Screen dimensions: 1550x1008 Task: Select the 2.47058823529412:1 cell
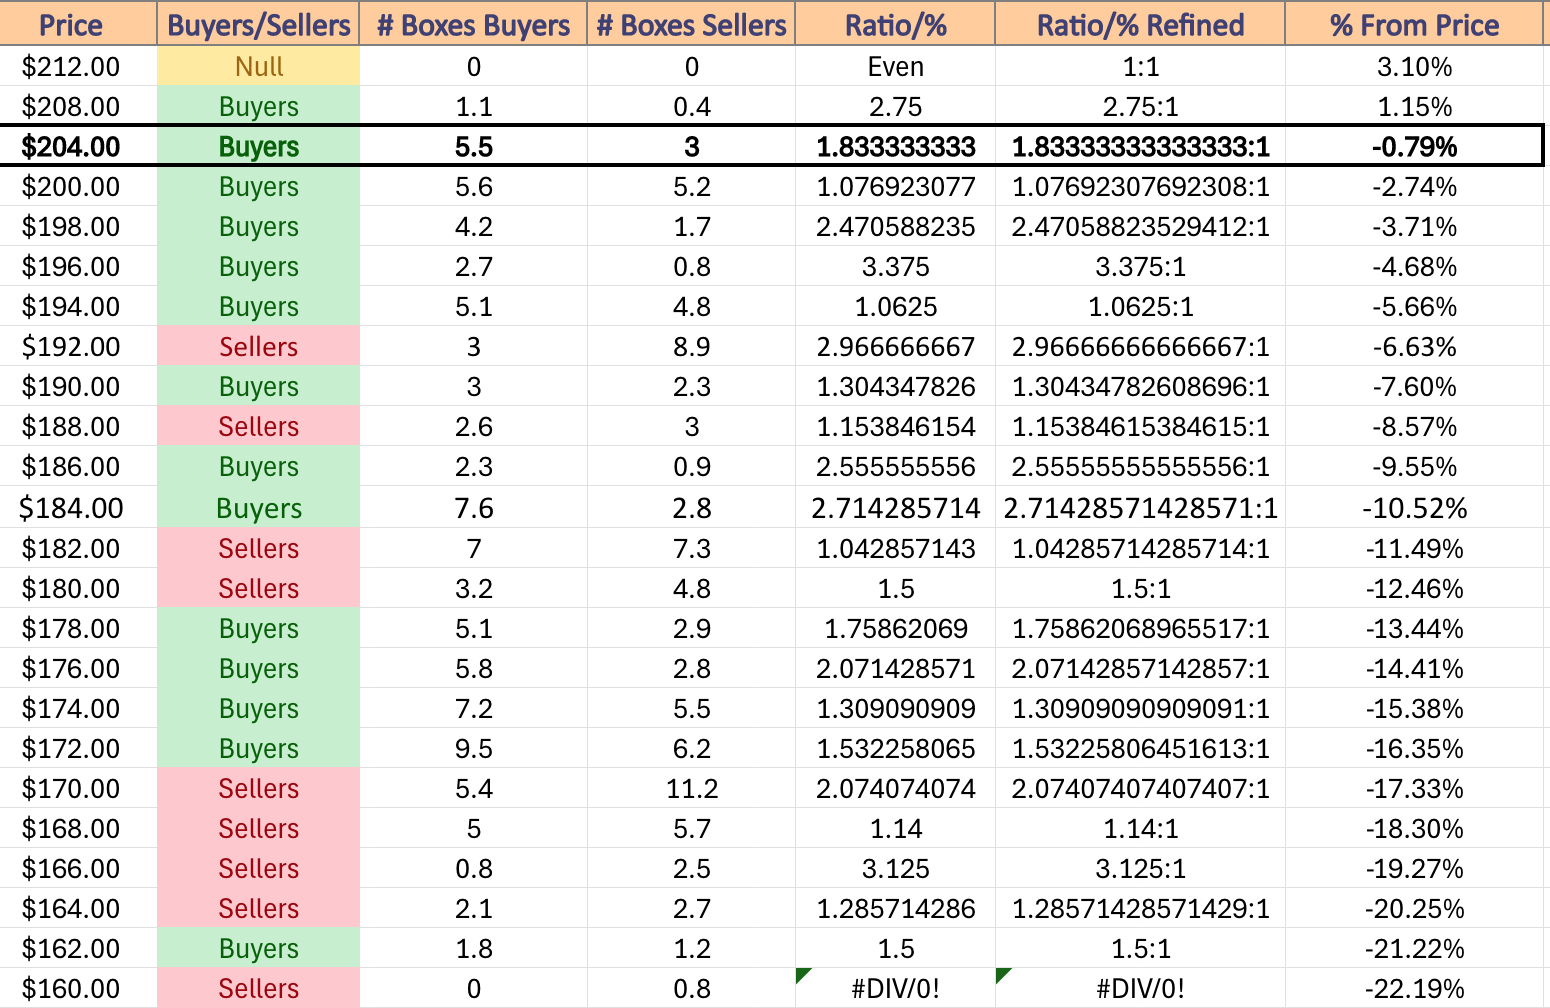tap(1140, 226)
